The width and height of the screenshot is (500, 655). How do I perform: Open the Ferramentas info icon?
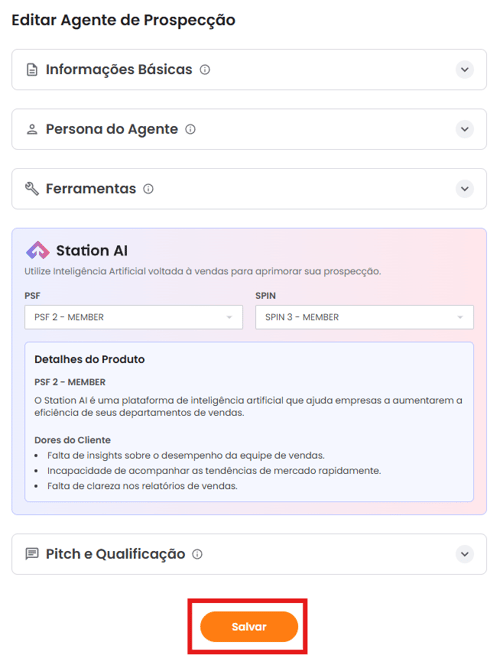148,189
